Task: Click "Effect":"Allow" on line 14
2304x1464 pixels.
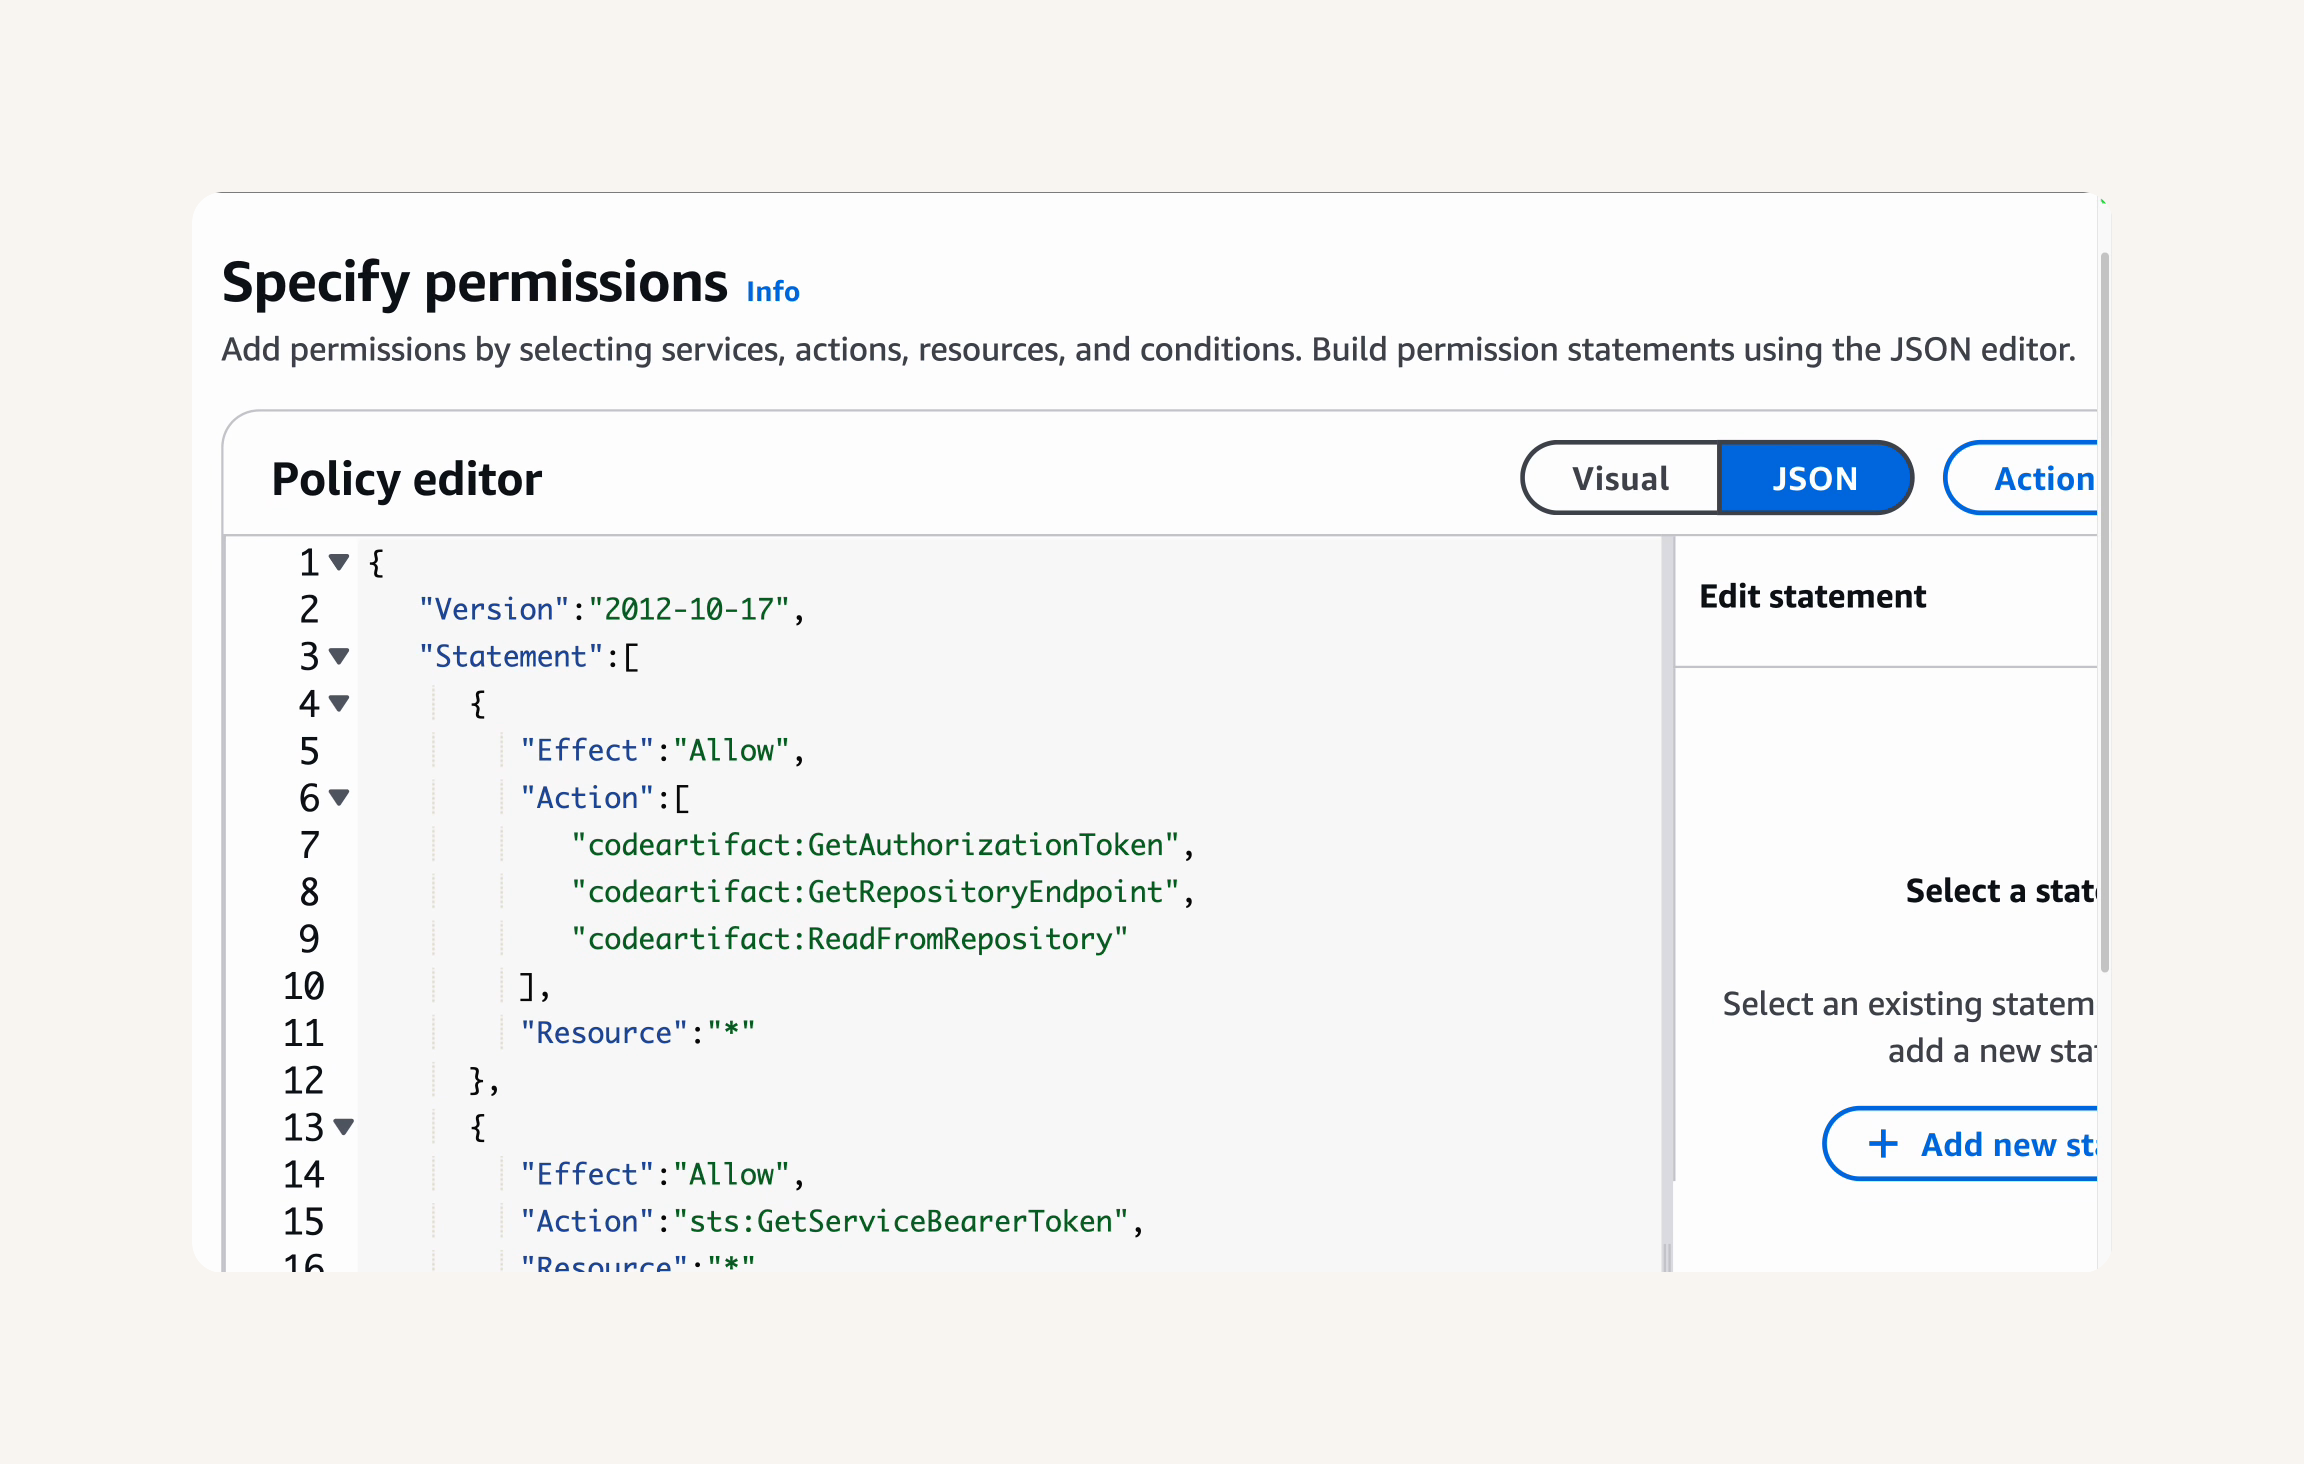Action: point(663,1174)
